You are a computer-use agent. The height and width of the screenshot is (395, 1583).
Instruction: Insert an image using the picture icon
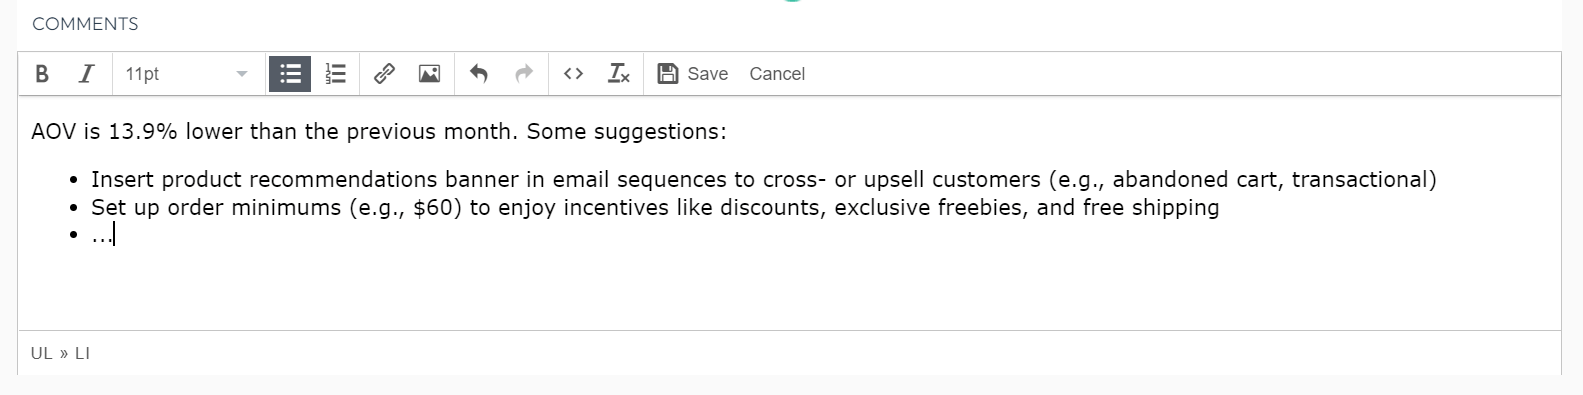coord(429,74)
